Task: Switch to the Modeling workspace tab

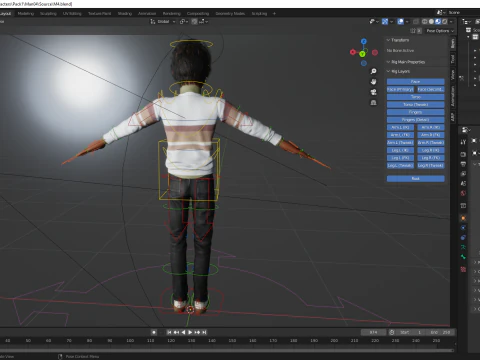Action: [26, 14]
